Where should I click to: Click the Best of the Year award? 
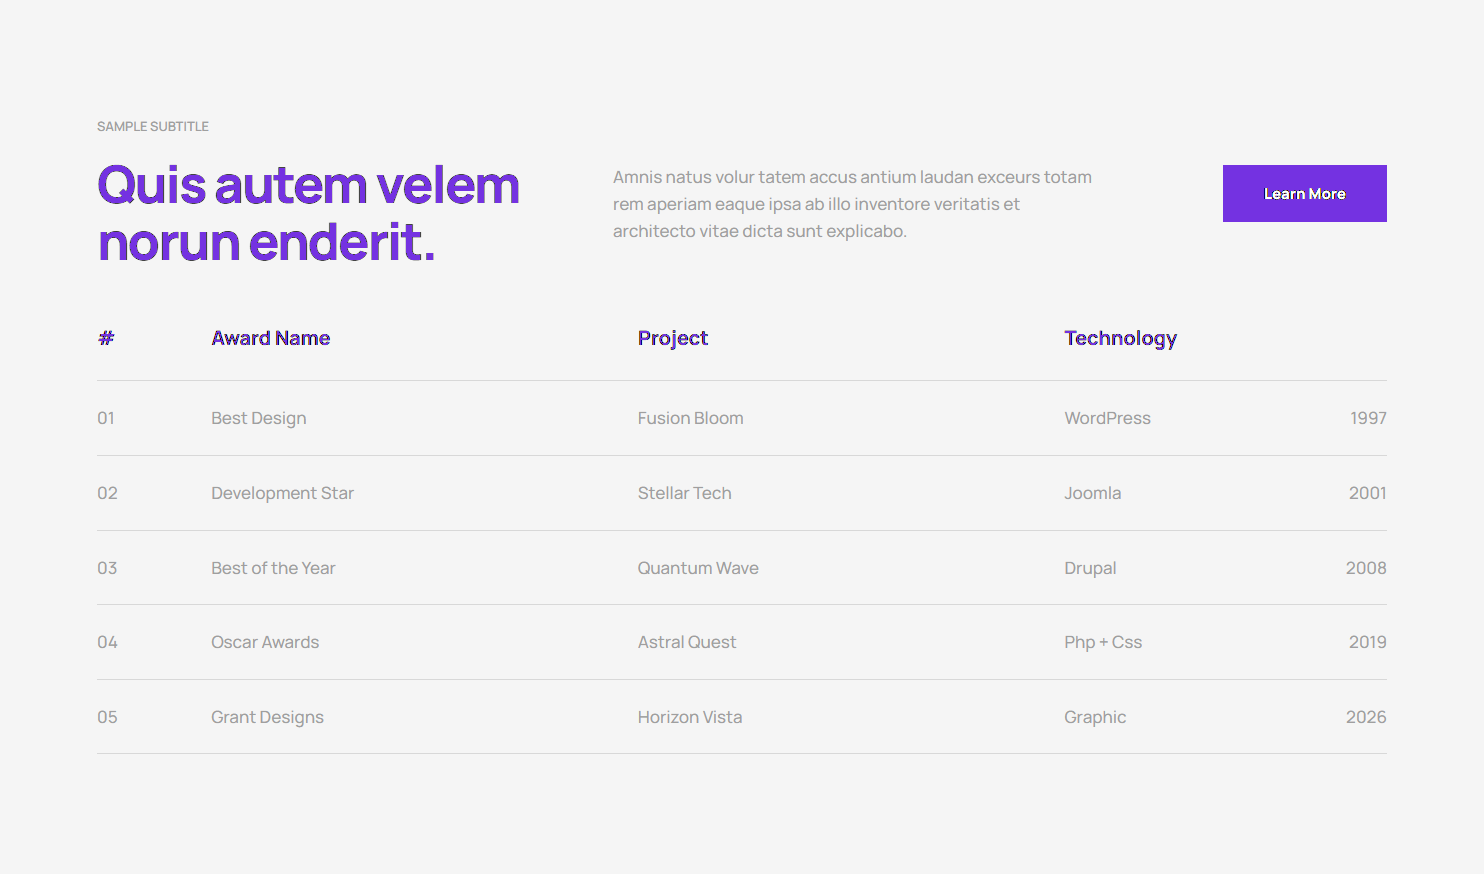pos(273,568)
